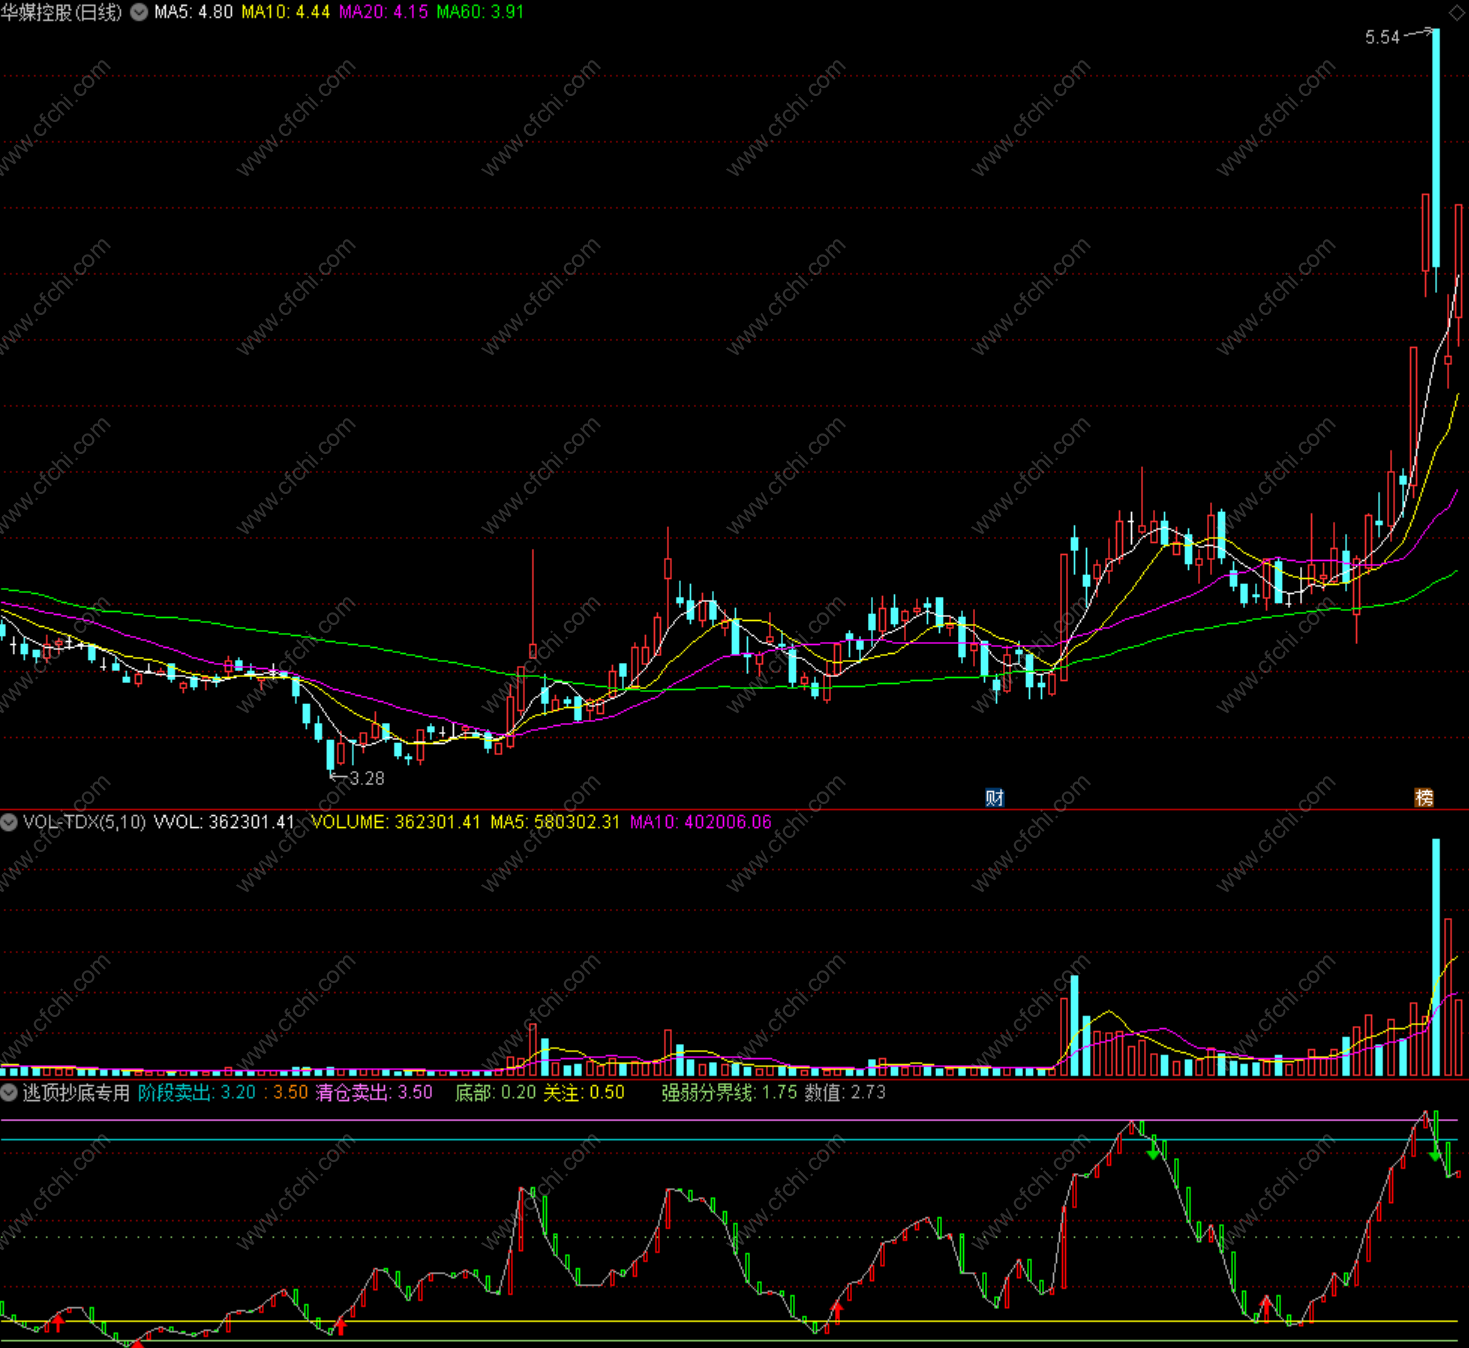Click the yellow MA10: 4.44 label

coord(286,13)
